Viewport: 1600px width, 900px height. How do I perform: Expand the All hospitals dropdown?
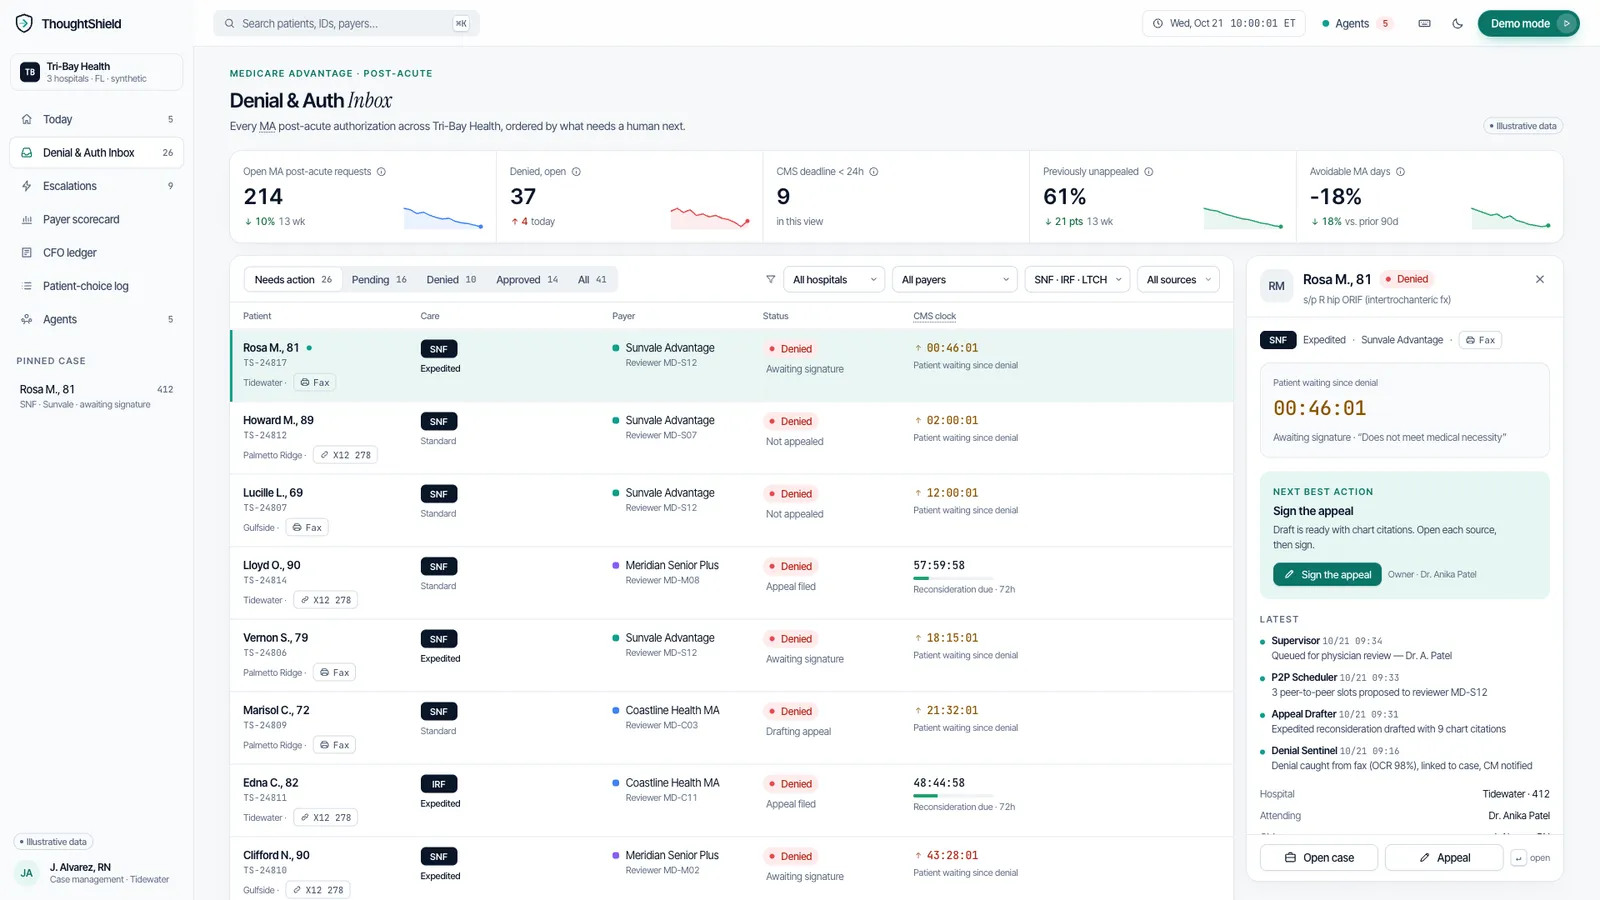[834, 280]
